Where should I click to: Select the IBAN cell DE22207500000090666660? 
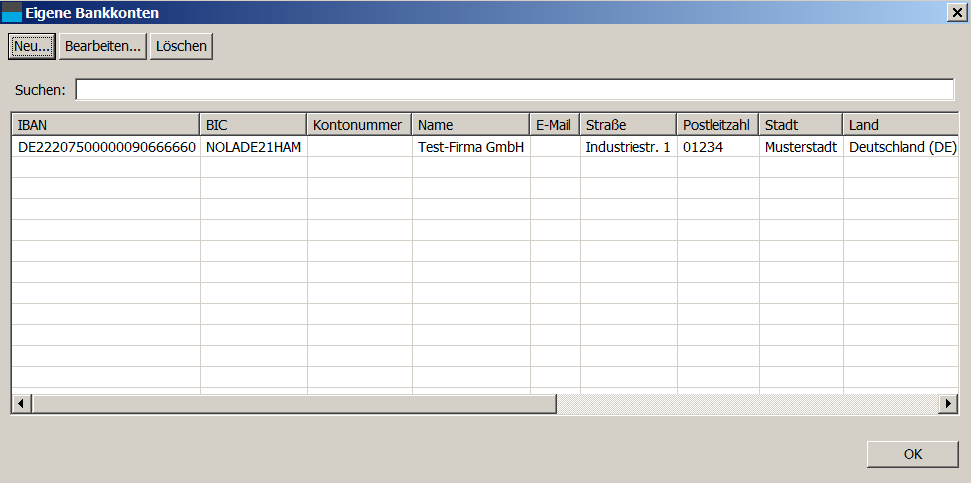pos(106,147)
